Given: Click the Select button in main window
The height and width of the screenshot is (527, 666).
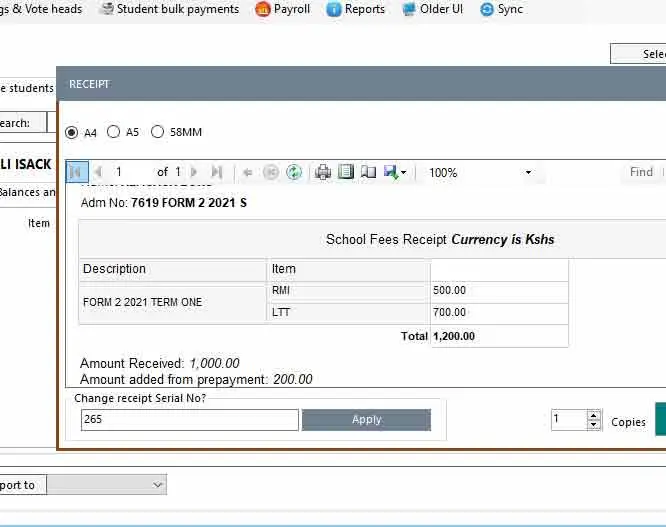Looking at the screenshot, I should [x=638, y=54].
